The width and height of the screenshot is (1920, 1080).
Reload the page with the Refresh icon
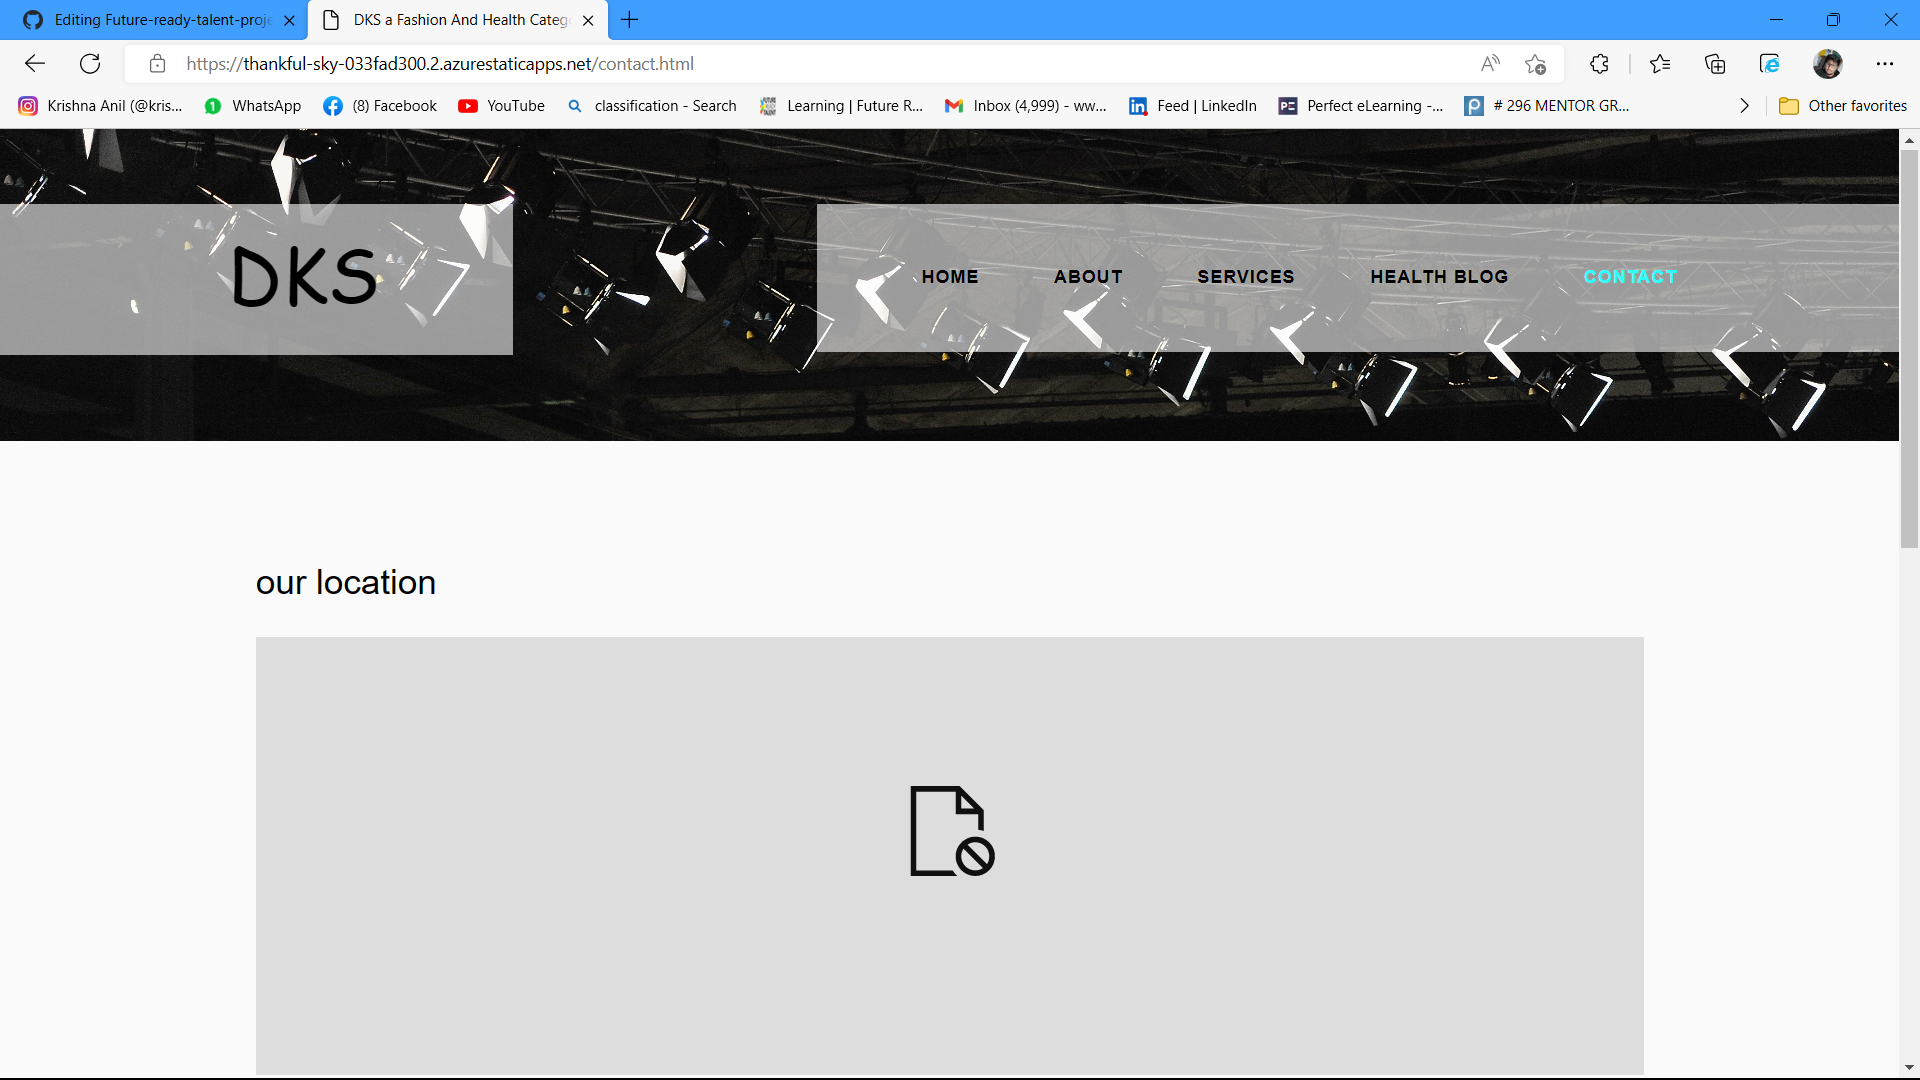click(90, 64)
